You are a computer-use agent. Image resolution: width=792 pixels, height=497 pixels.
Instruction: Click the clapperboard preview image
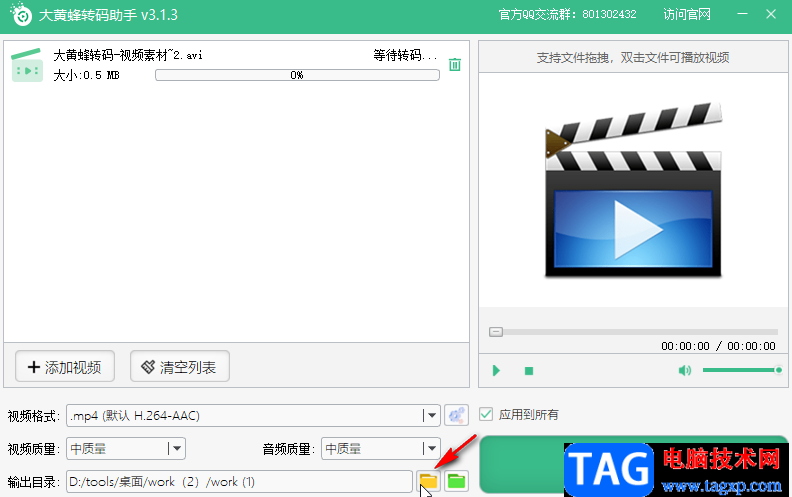coord(633,190)
